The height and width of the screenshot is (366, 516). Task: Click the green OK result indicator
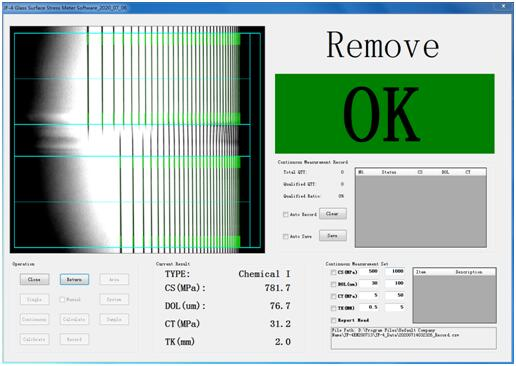[385, 114]
